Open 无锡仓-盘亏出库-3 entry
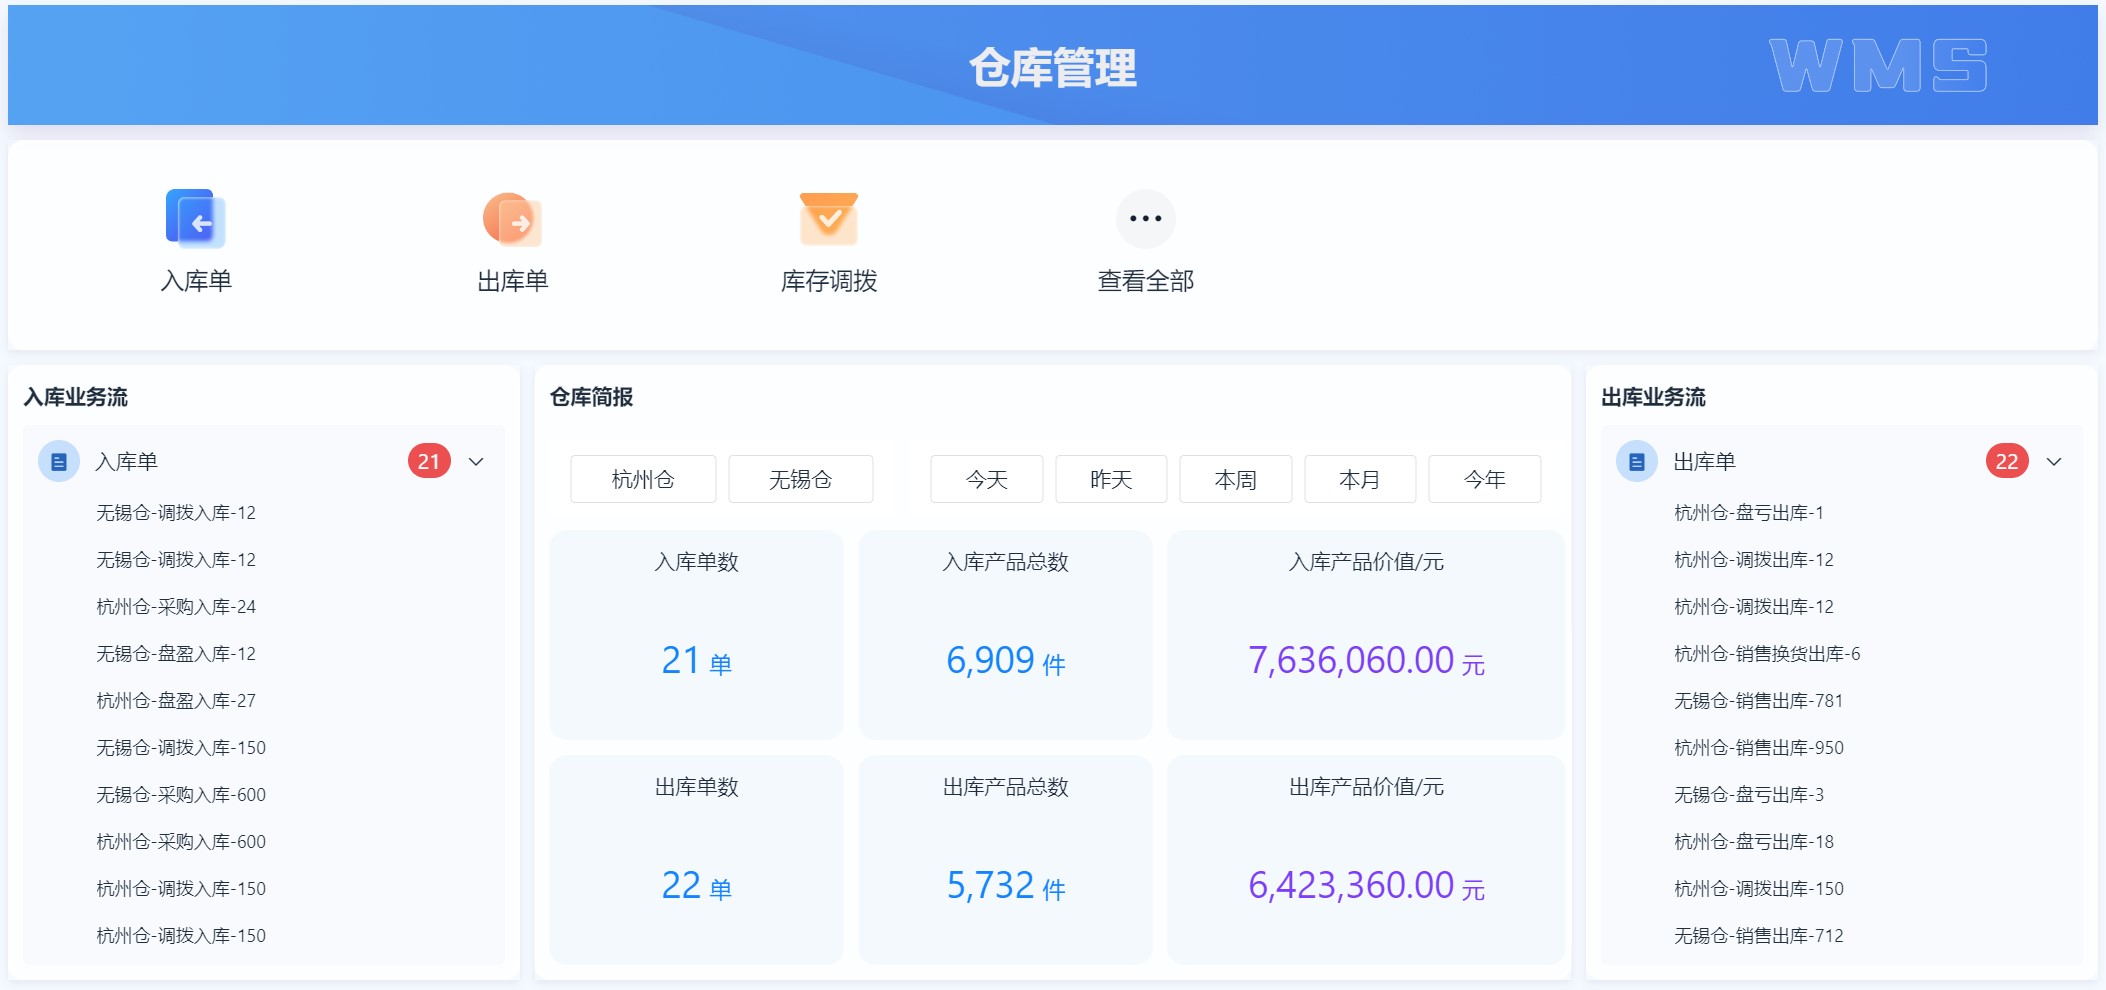The height and width of the screenshot is (990, 2106). click(x=1749, y=794)
